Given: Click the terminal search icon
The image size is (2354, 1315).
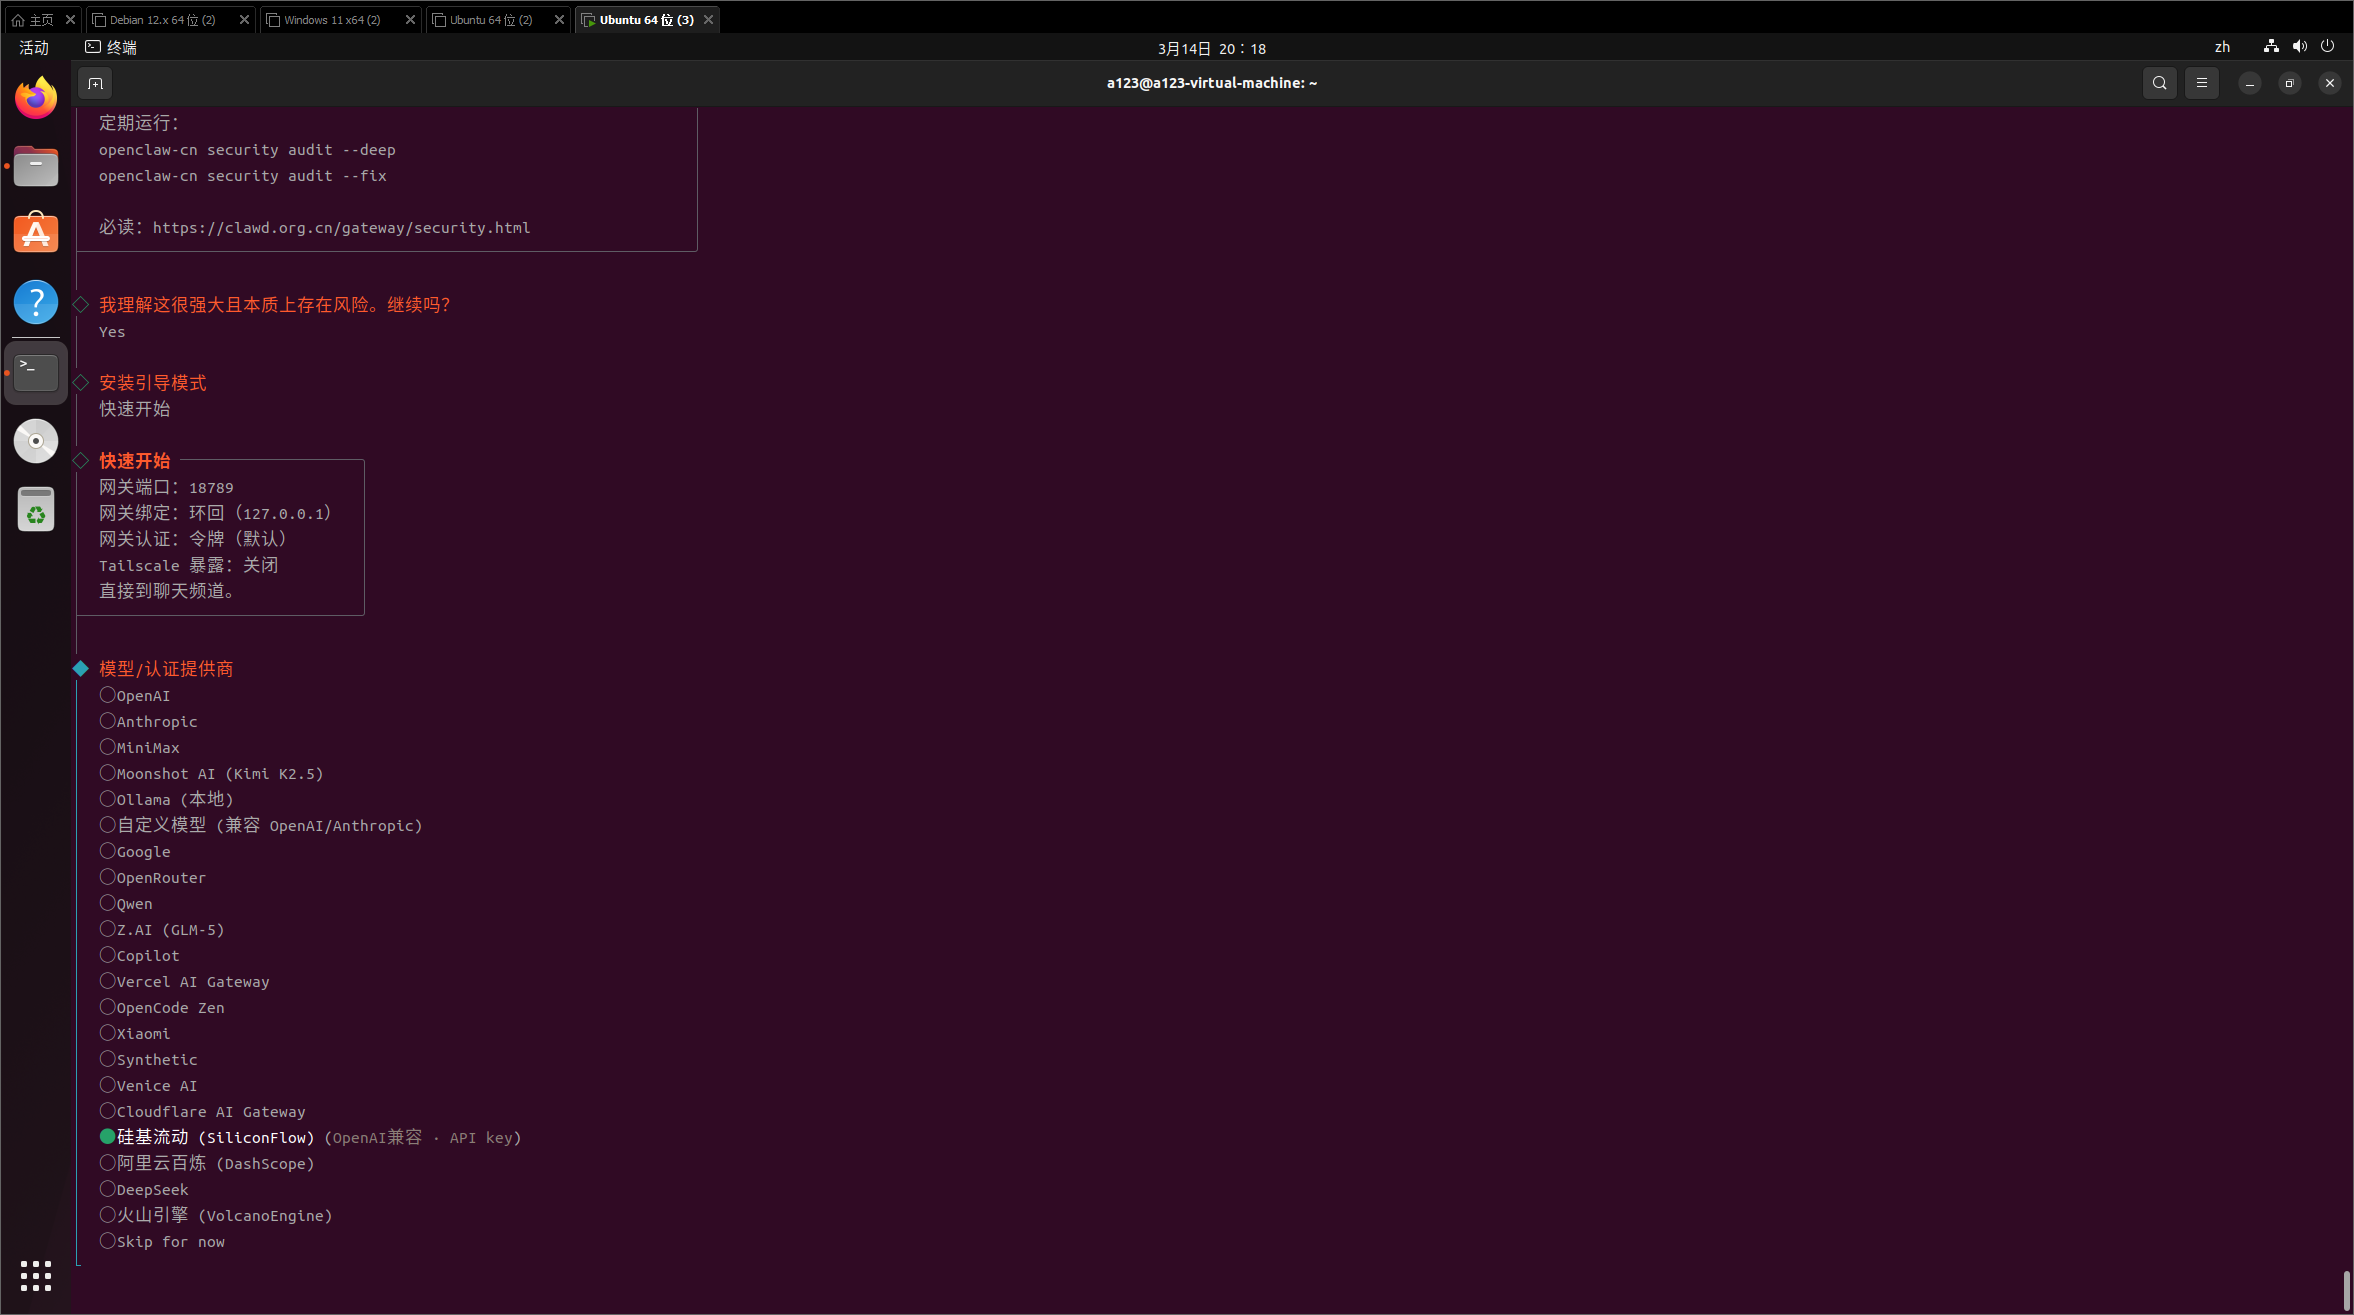Looking at the screenshot, I should click(x=2159, y=83).
